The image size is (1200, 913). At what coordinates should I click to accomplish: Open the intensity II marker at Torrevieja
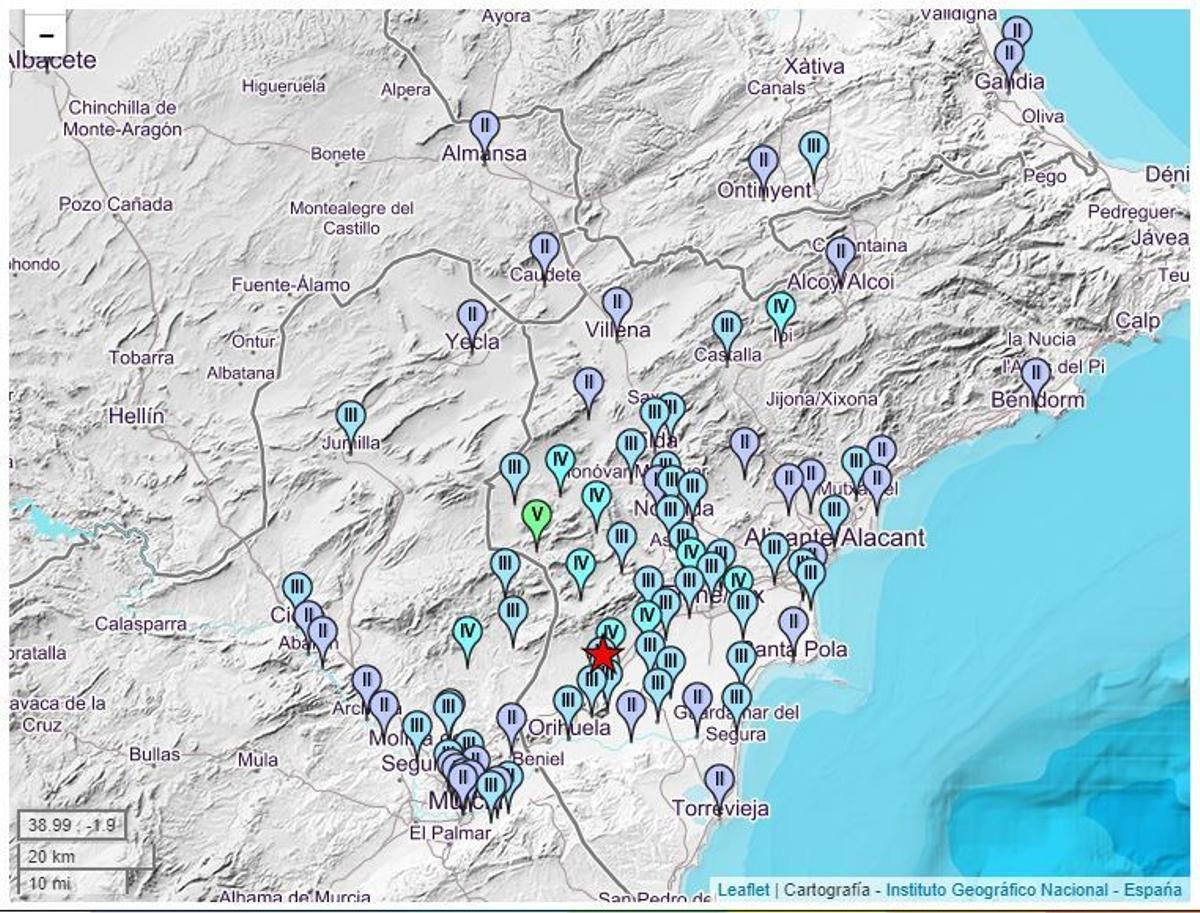click(x=719, y=788)
